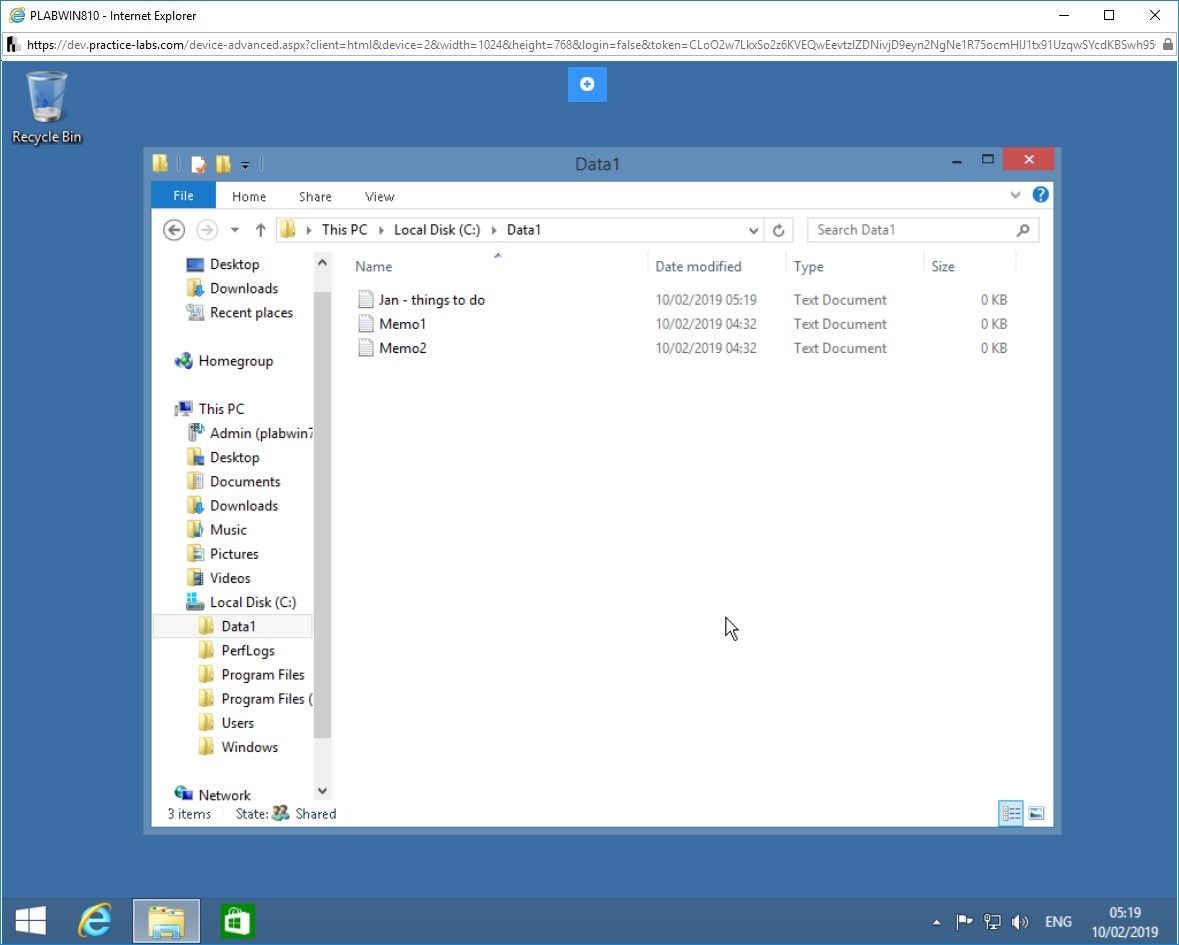Open the Users folder in the tree
Image resolution: width=1179 pixels, height=945 pixels.
(x=237, y=722)
